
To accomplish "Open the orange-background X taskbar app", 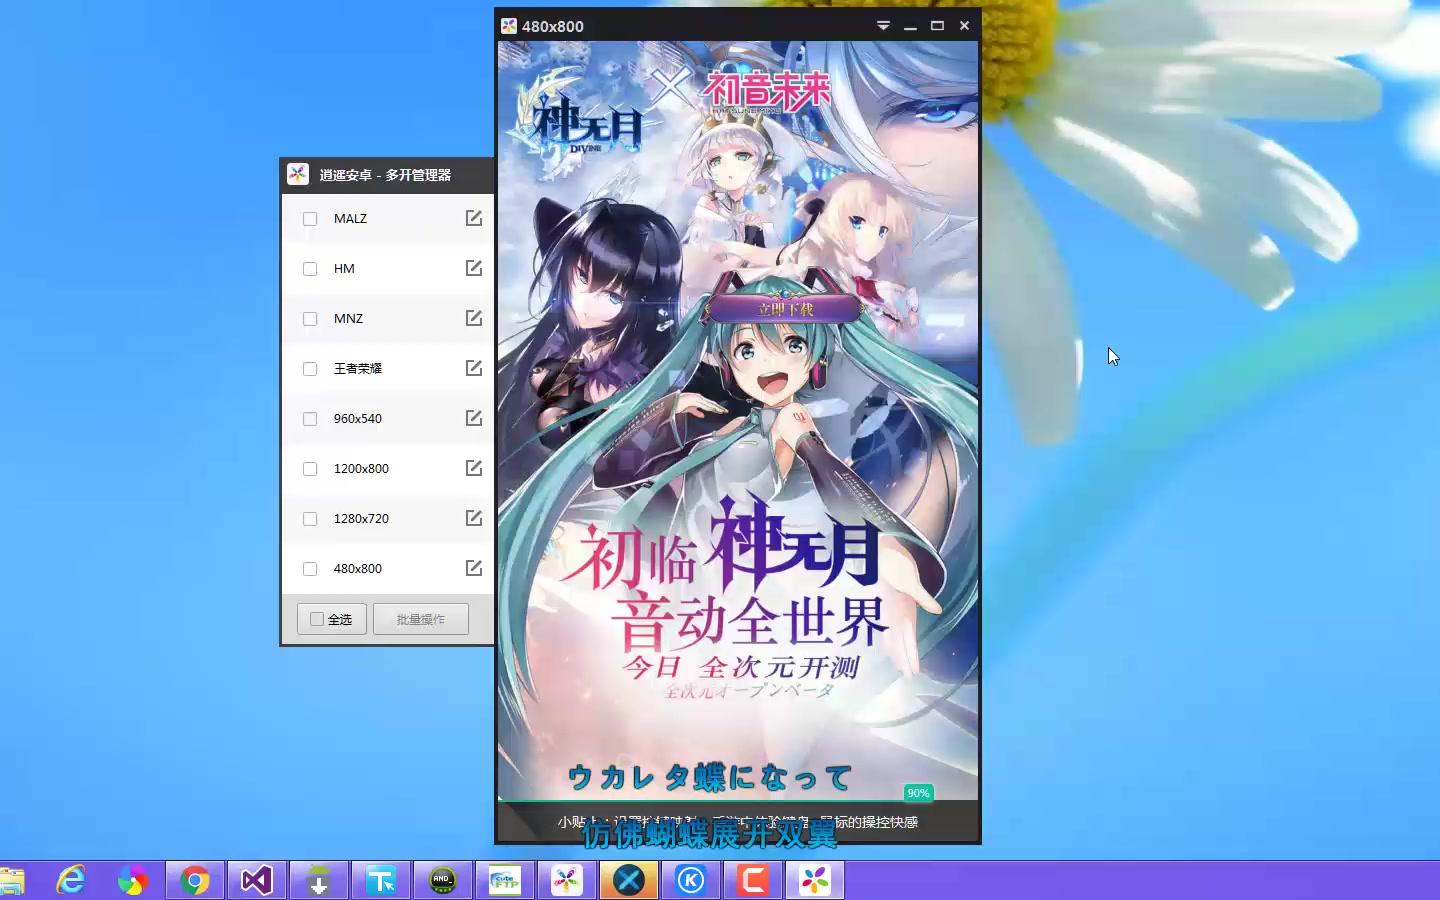I will pos(629,881).
